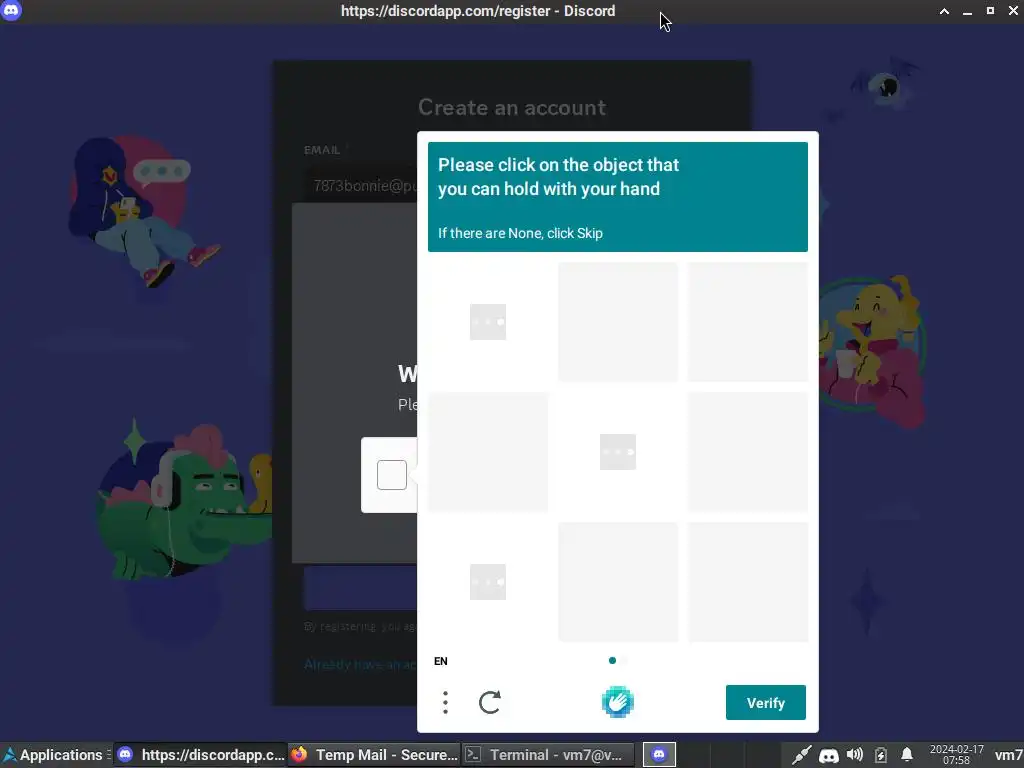Open the captcha three-dot options menu
Image resolution: width=1024 pixels, height=768 pixels.
(x=445, y=703)
